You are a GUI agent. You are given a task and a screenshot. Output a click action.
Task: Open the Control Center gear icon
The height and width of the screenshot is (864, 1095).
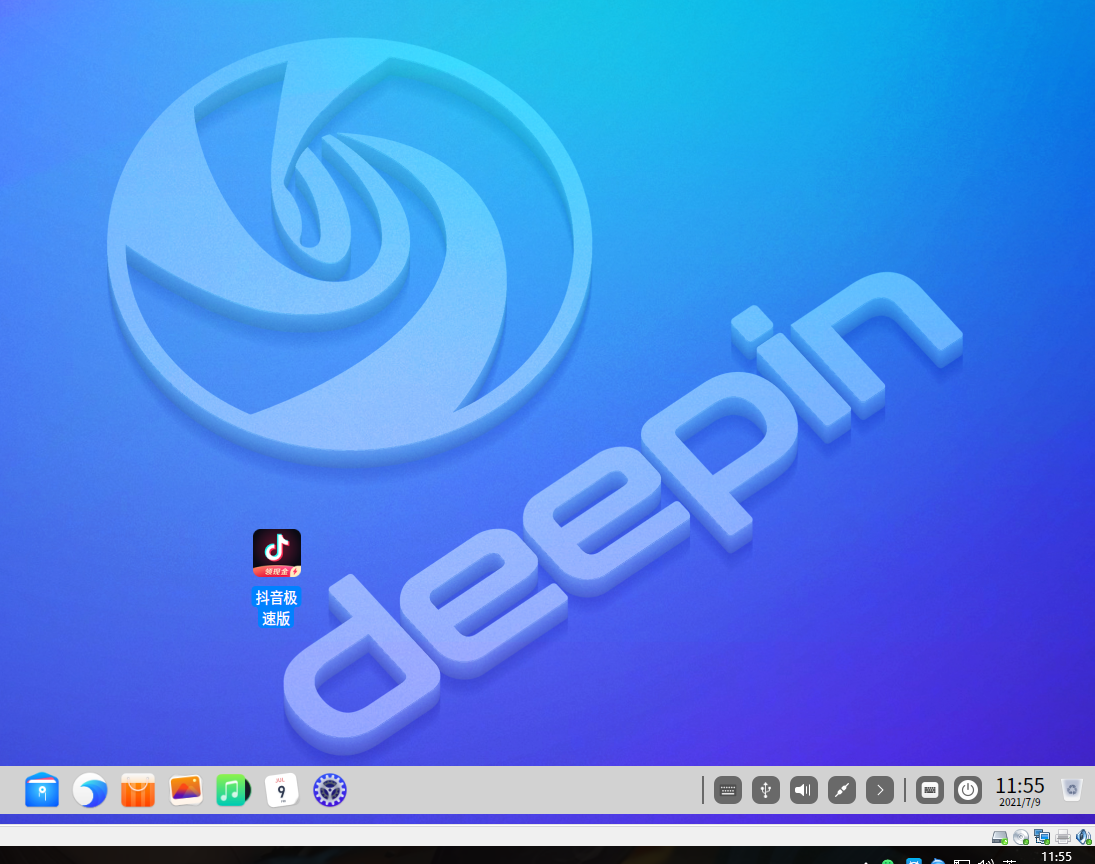tap(330, 790)
